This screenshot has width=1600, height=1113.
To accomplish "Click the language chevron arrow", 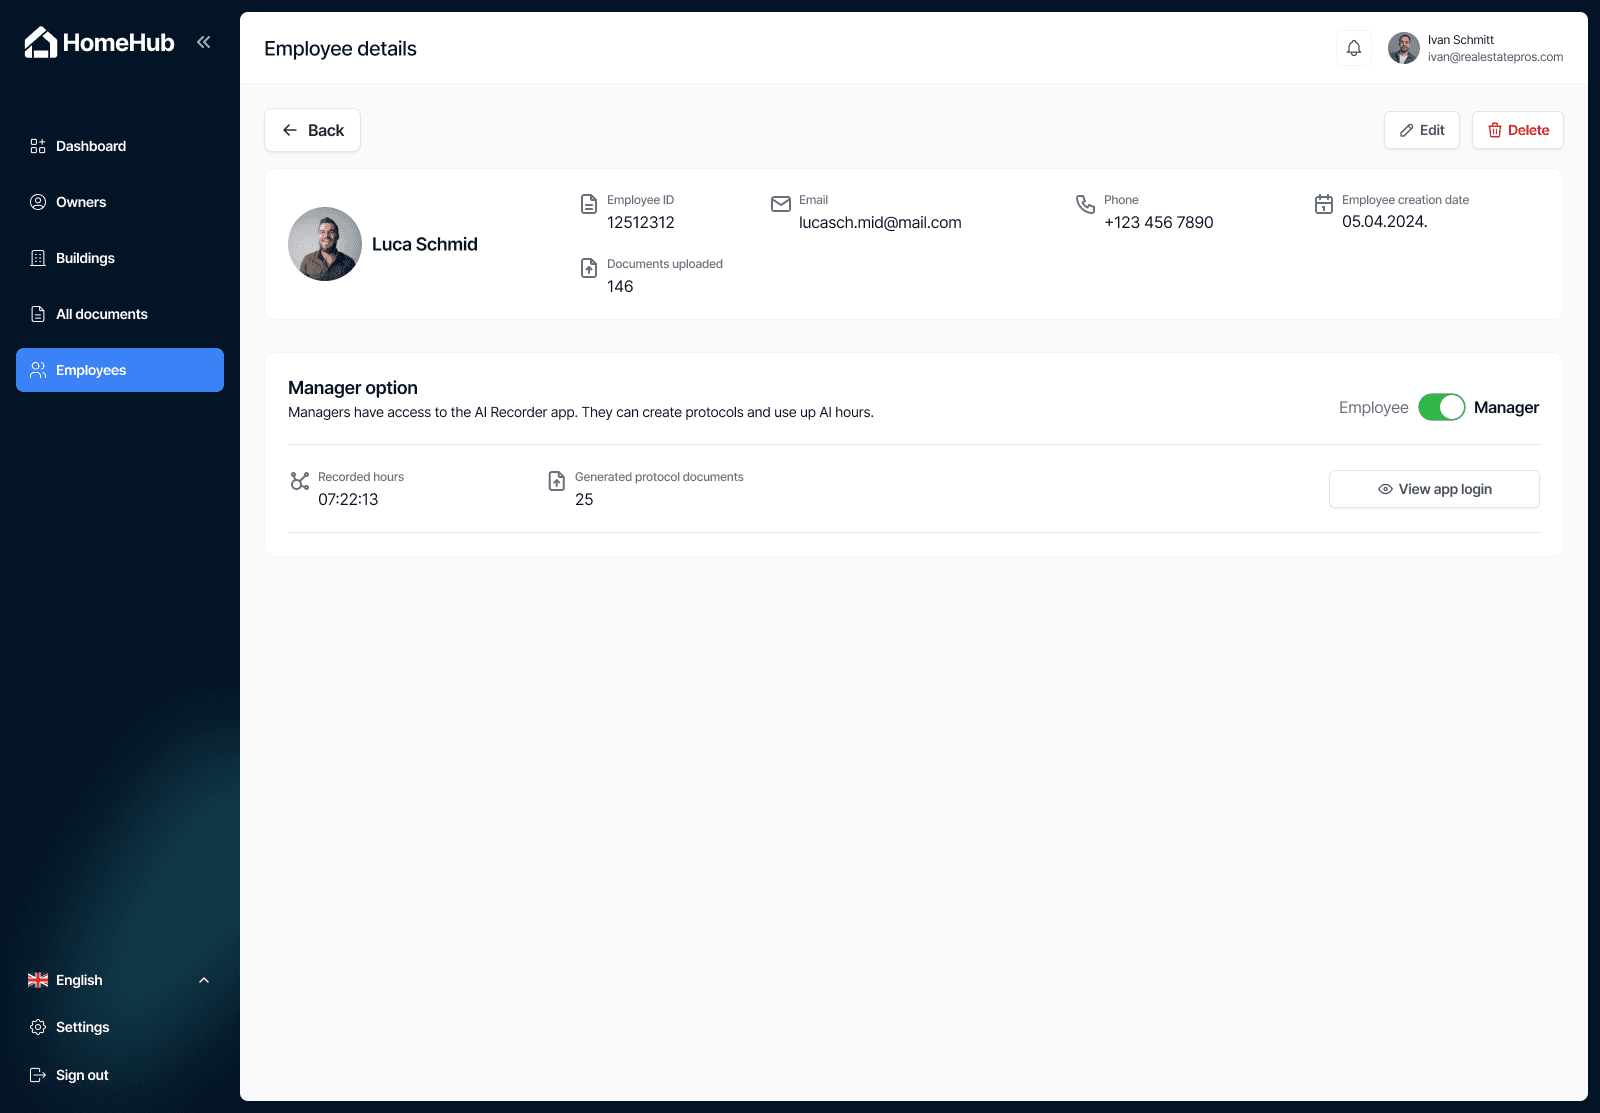I will coord(204,980).
